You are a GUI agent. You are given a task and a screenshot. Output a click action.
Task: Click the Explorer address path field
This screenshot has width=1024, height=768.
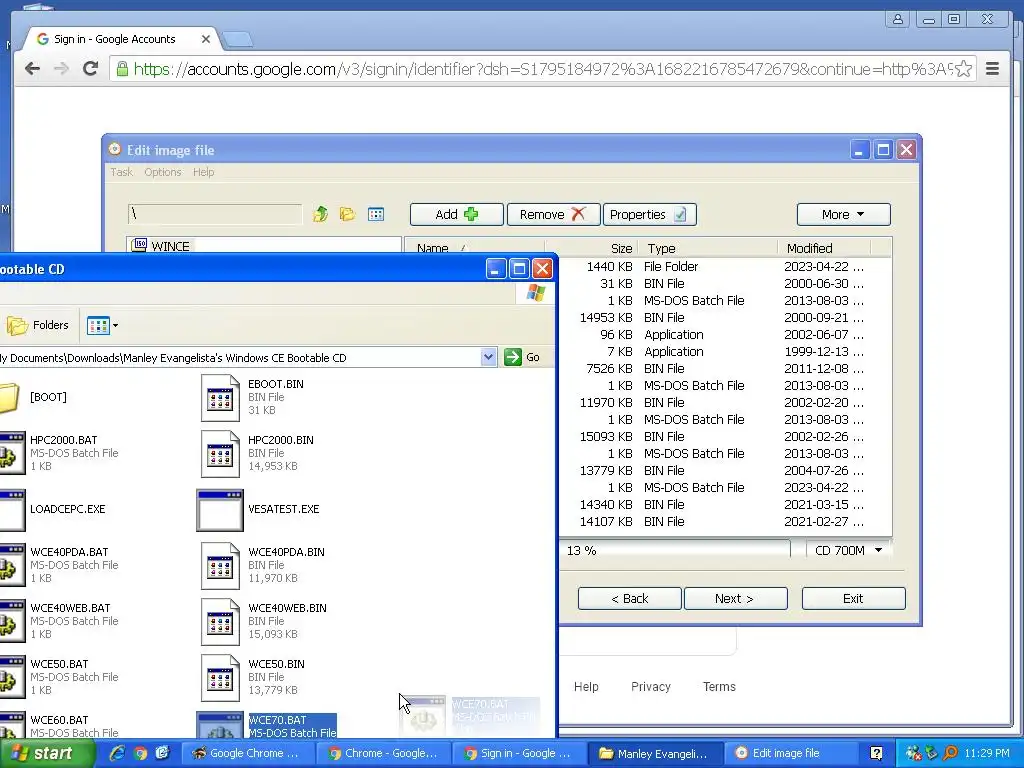(x=239, y=357)
